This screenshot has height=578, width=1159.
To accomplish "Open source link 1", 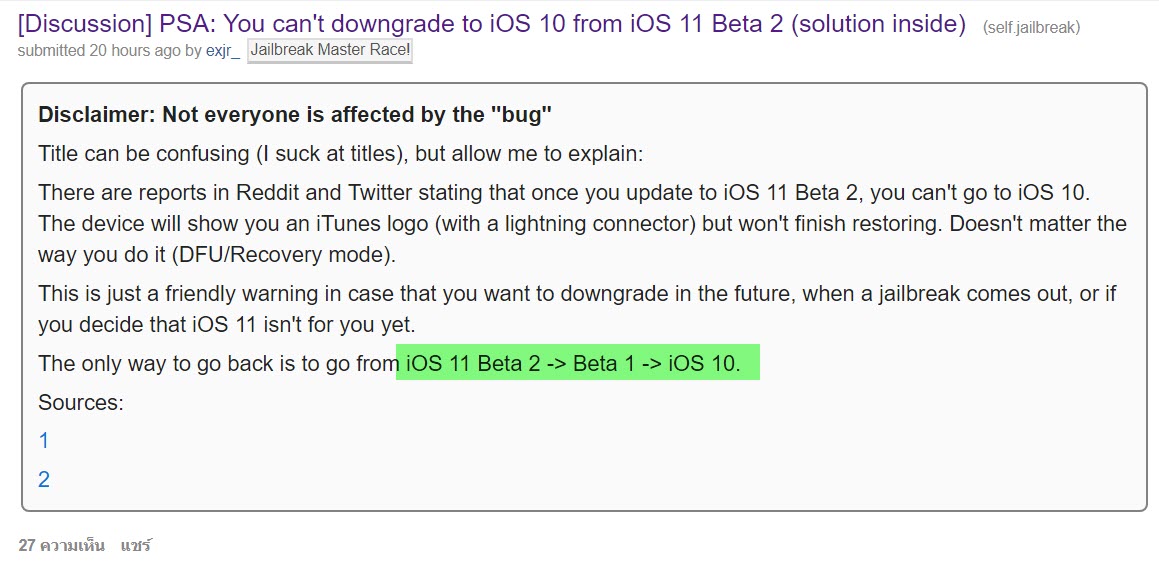I will pos(43,440).
